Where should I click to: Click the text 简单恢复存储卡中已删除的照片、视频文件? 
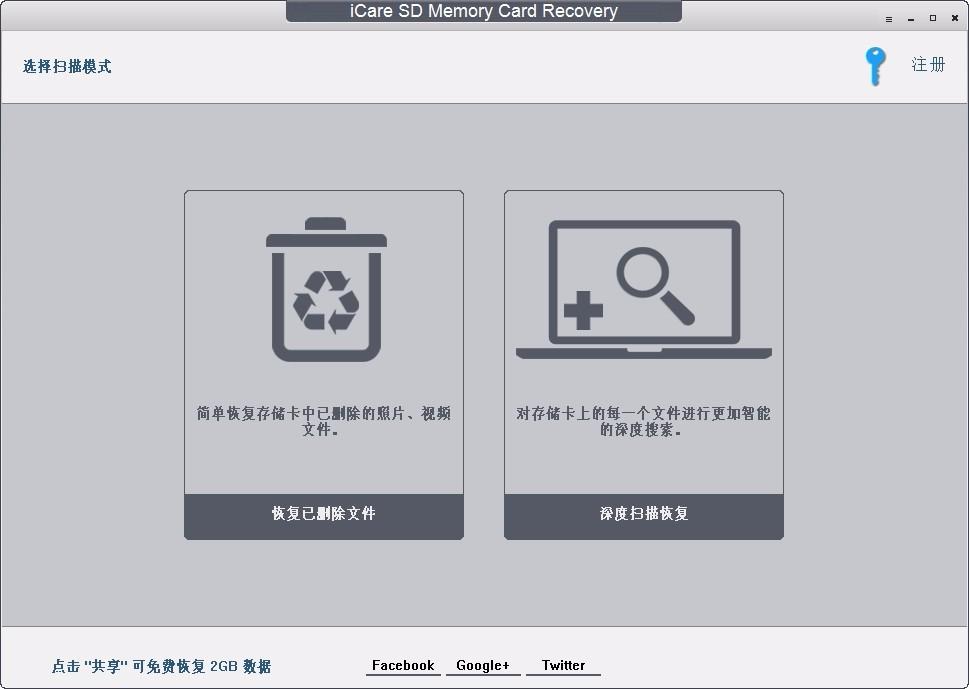tap(324, 421)
